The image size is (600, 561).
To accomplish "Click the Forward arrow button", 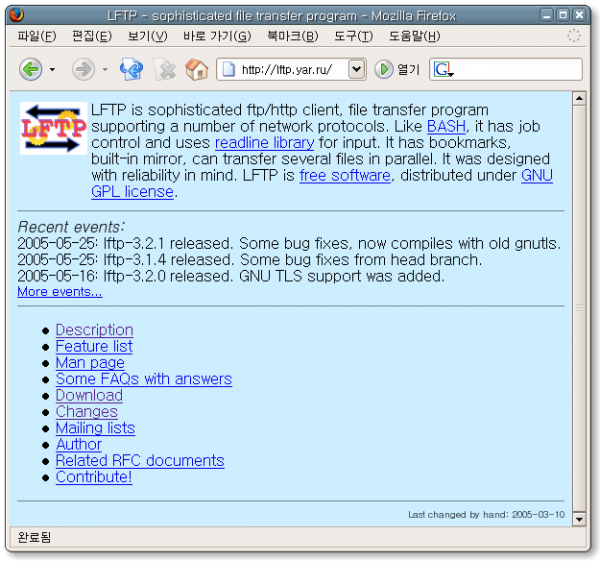I will (83, 69).
